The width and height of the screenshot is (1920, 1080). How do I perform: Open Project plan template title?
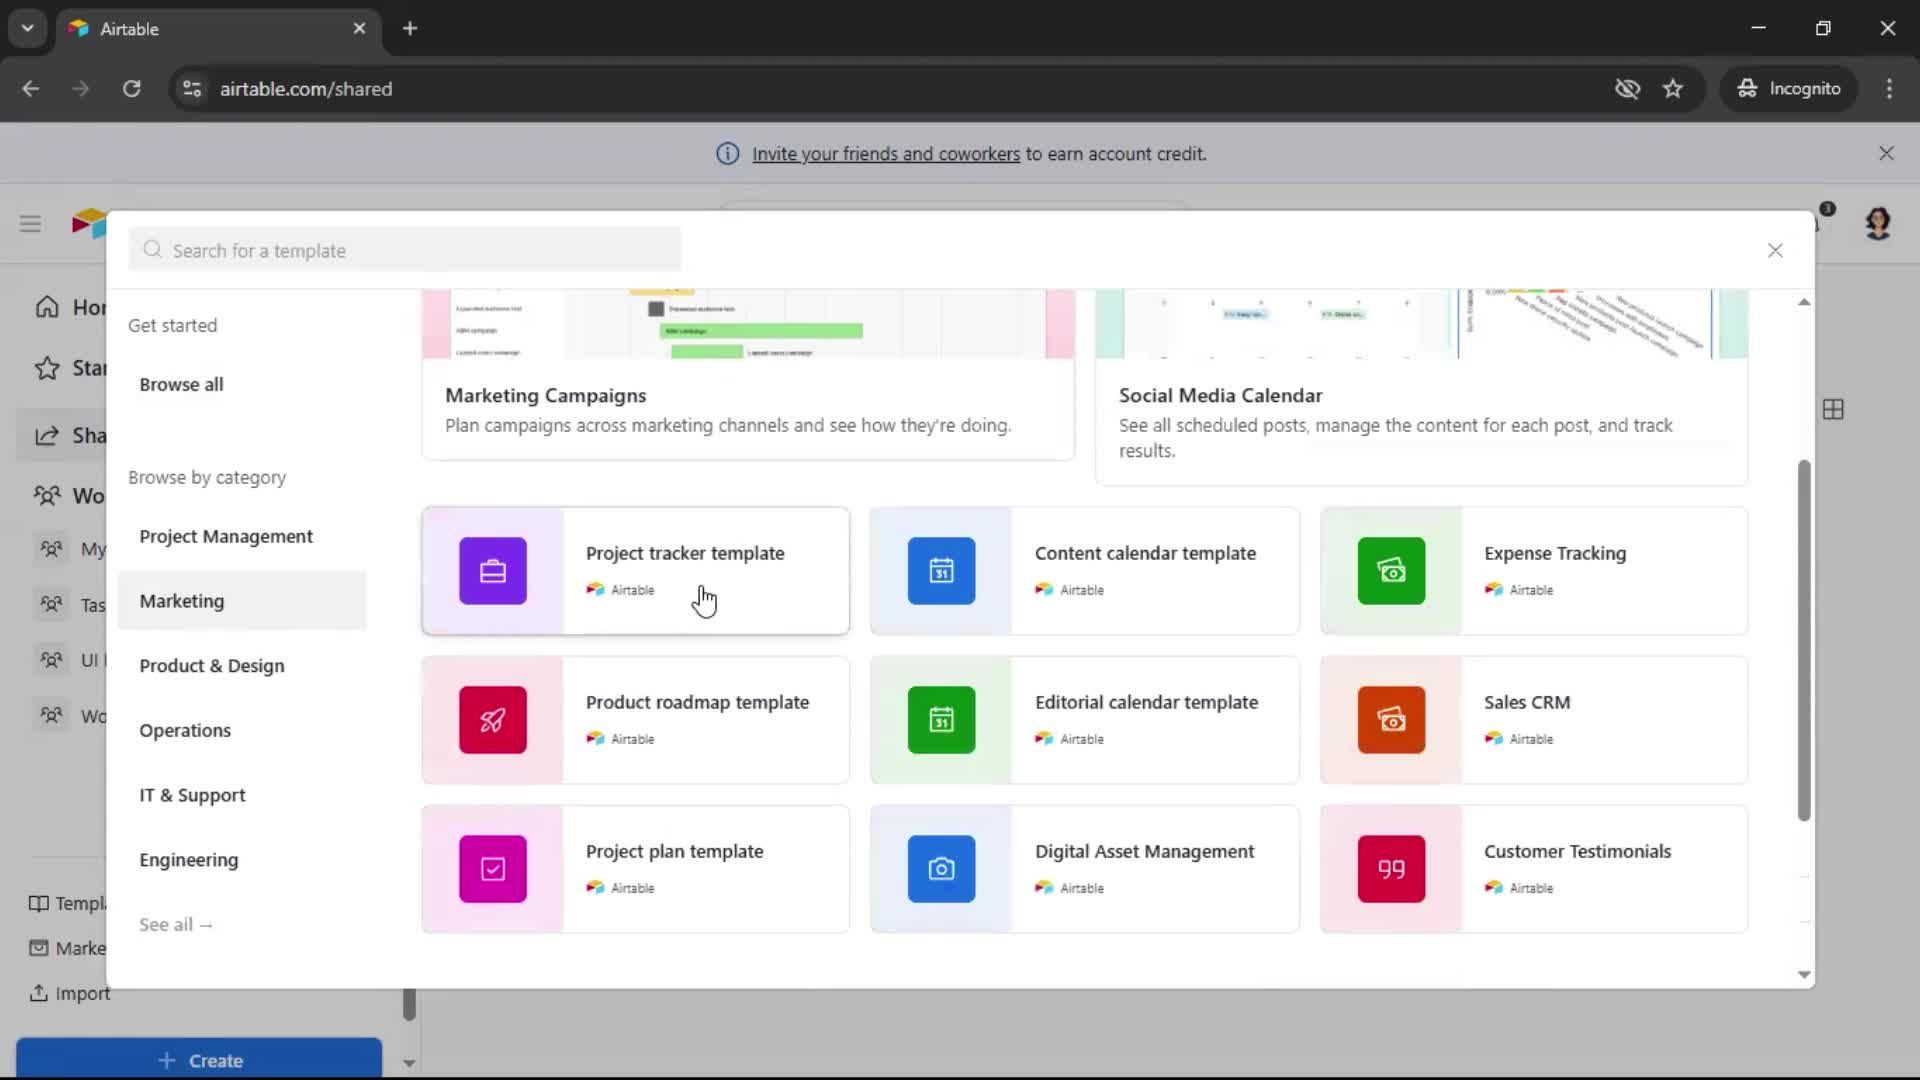point(674,851)
